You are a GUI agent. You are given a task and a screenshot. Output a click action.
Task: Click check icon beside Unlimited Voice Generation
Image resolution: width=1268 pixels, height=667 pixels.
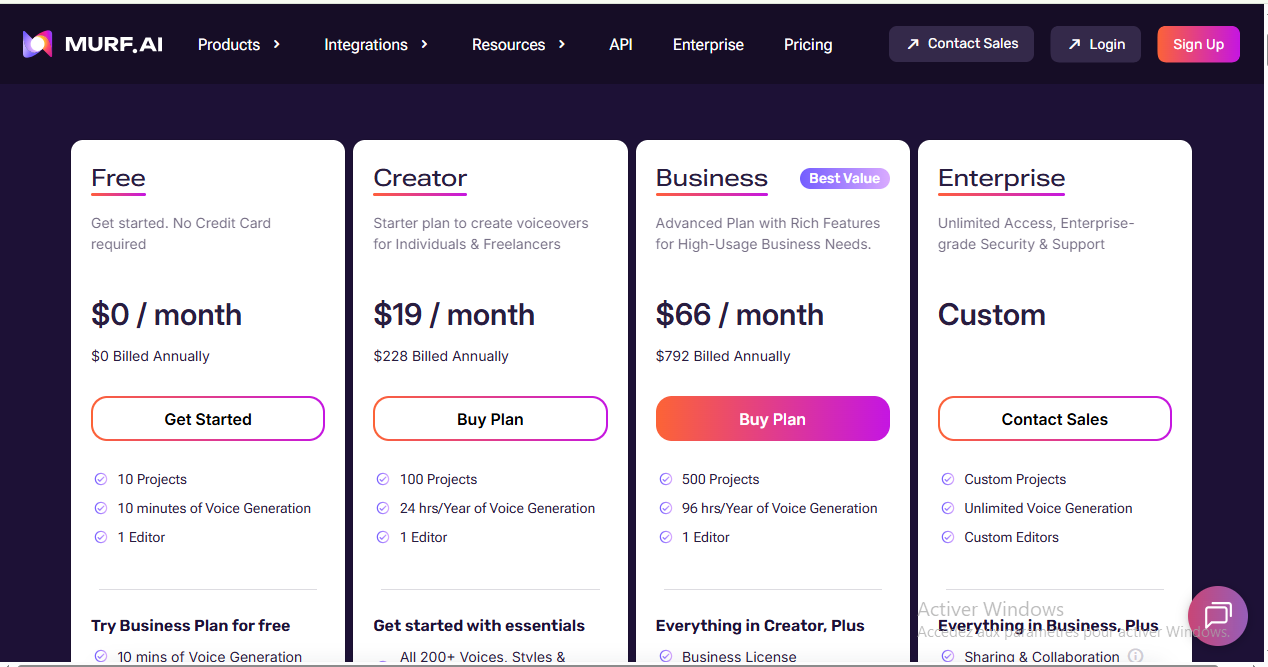948,508
